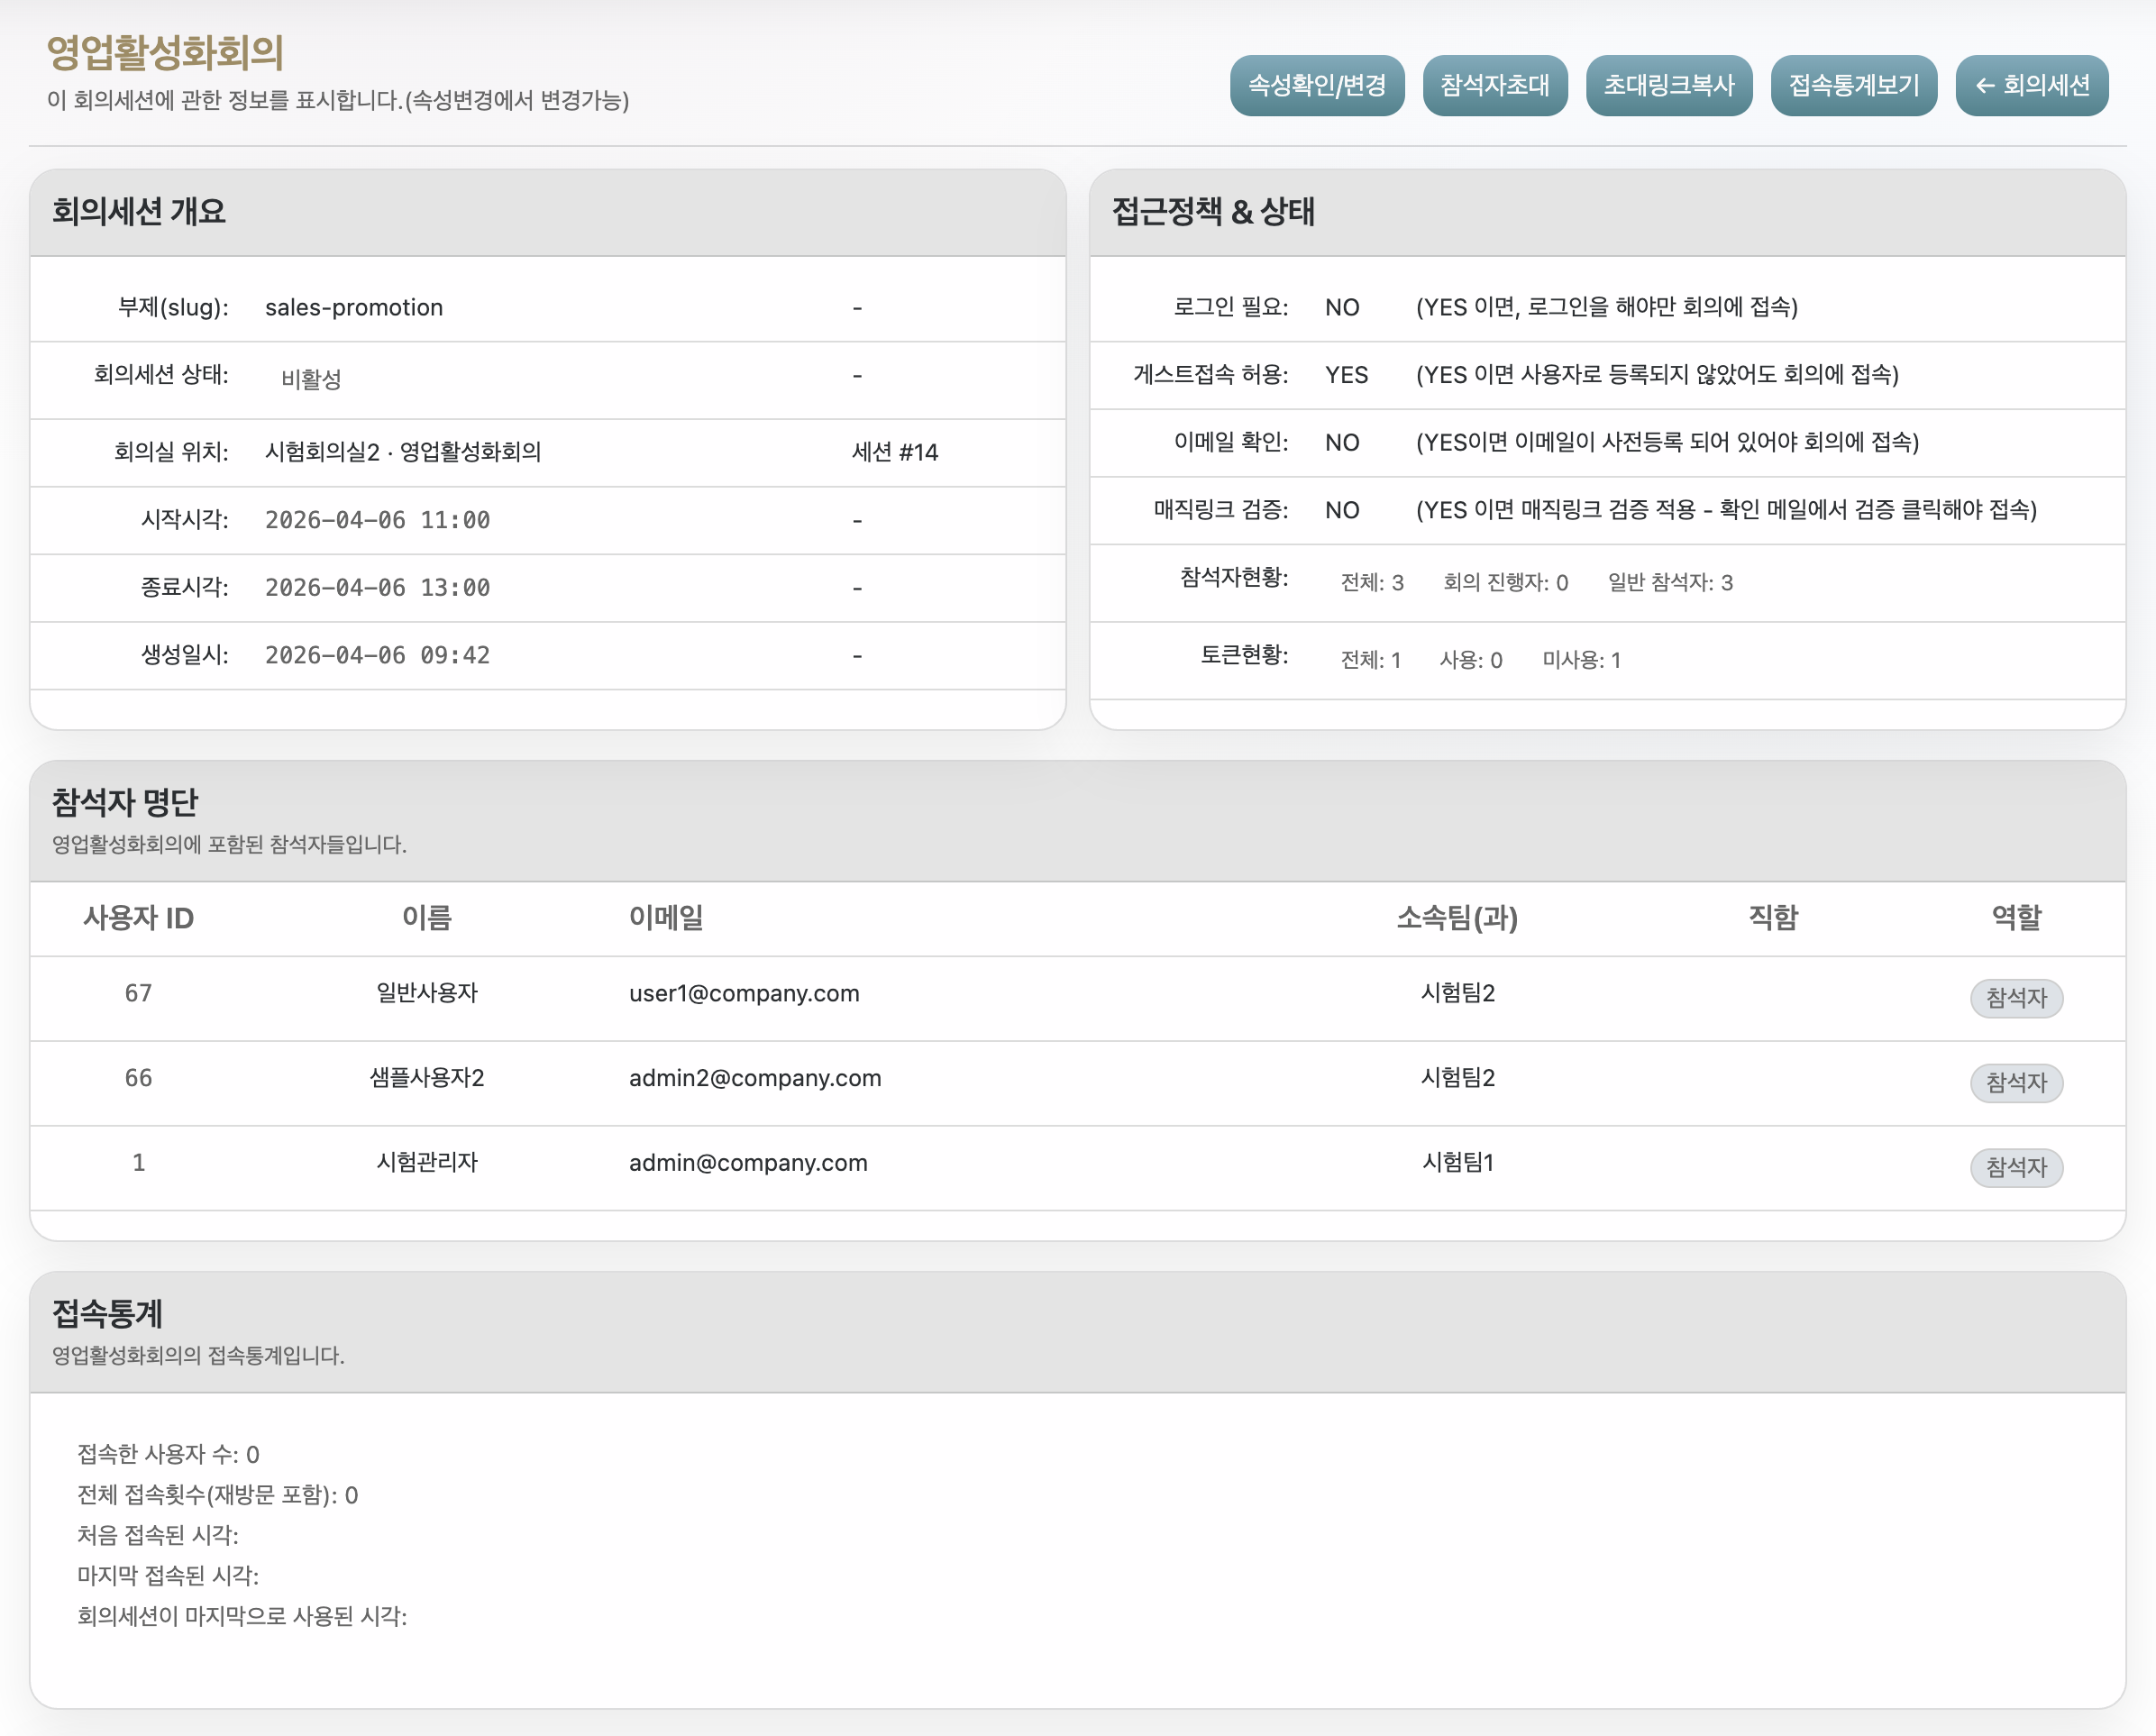Click the sales-promotion slug value

(353, 307)
